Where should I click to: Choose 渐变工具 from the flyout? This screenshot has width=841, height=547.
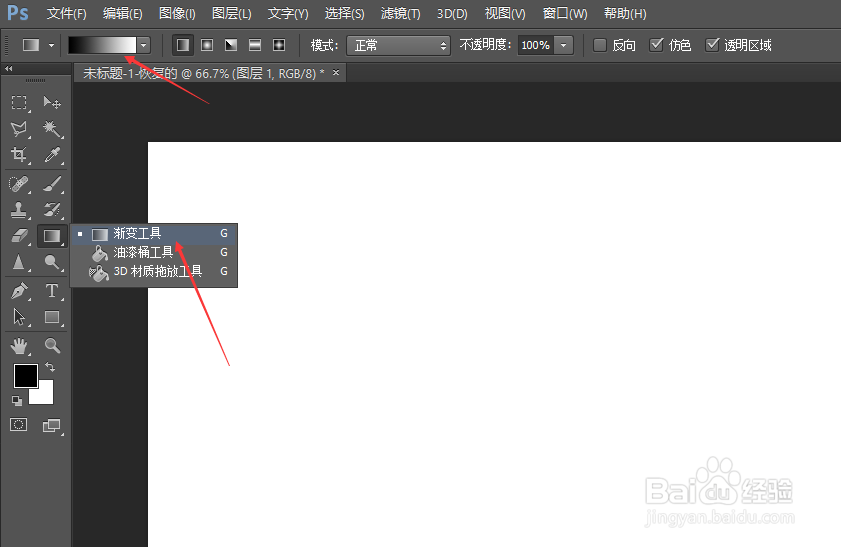coord(154,234)
